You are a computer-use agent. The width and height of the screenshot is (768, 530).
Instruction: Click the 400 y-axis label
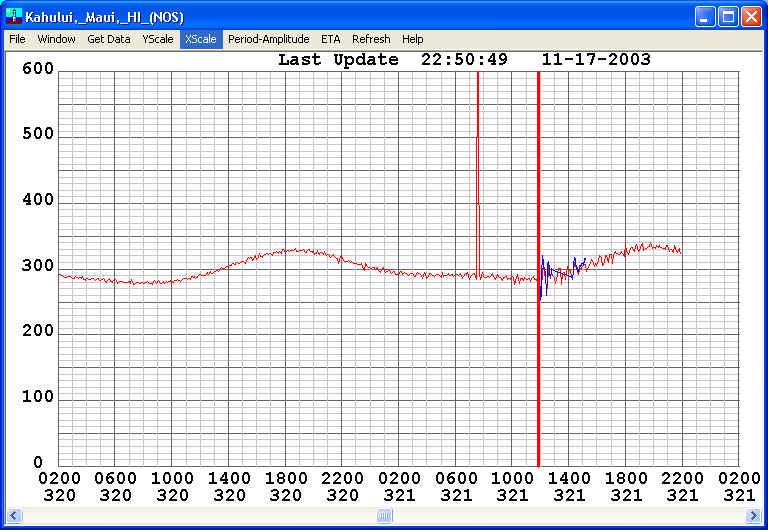pos(38,200)
